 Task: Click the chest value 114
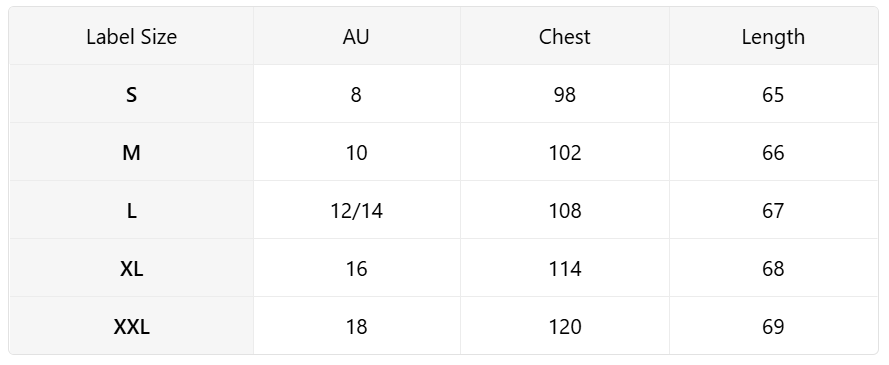(x=565, y=268)
